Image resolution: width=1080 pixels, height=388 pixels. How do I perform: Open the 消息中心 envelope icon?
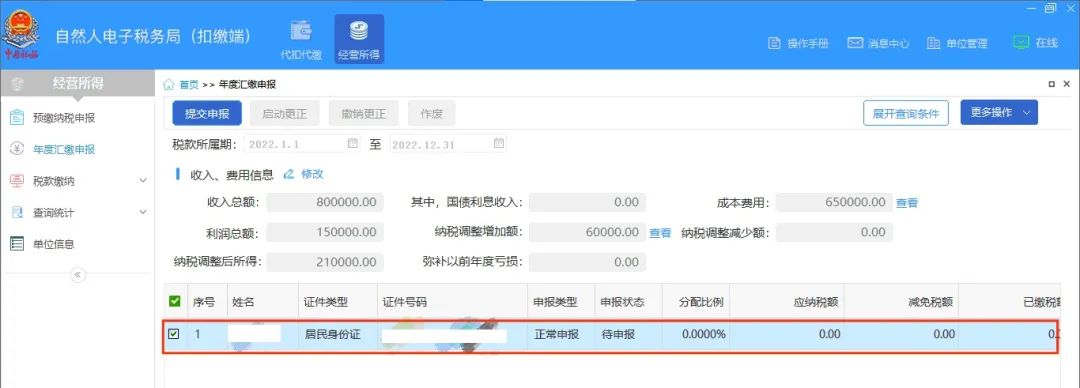coord(855,43)
